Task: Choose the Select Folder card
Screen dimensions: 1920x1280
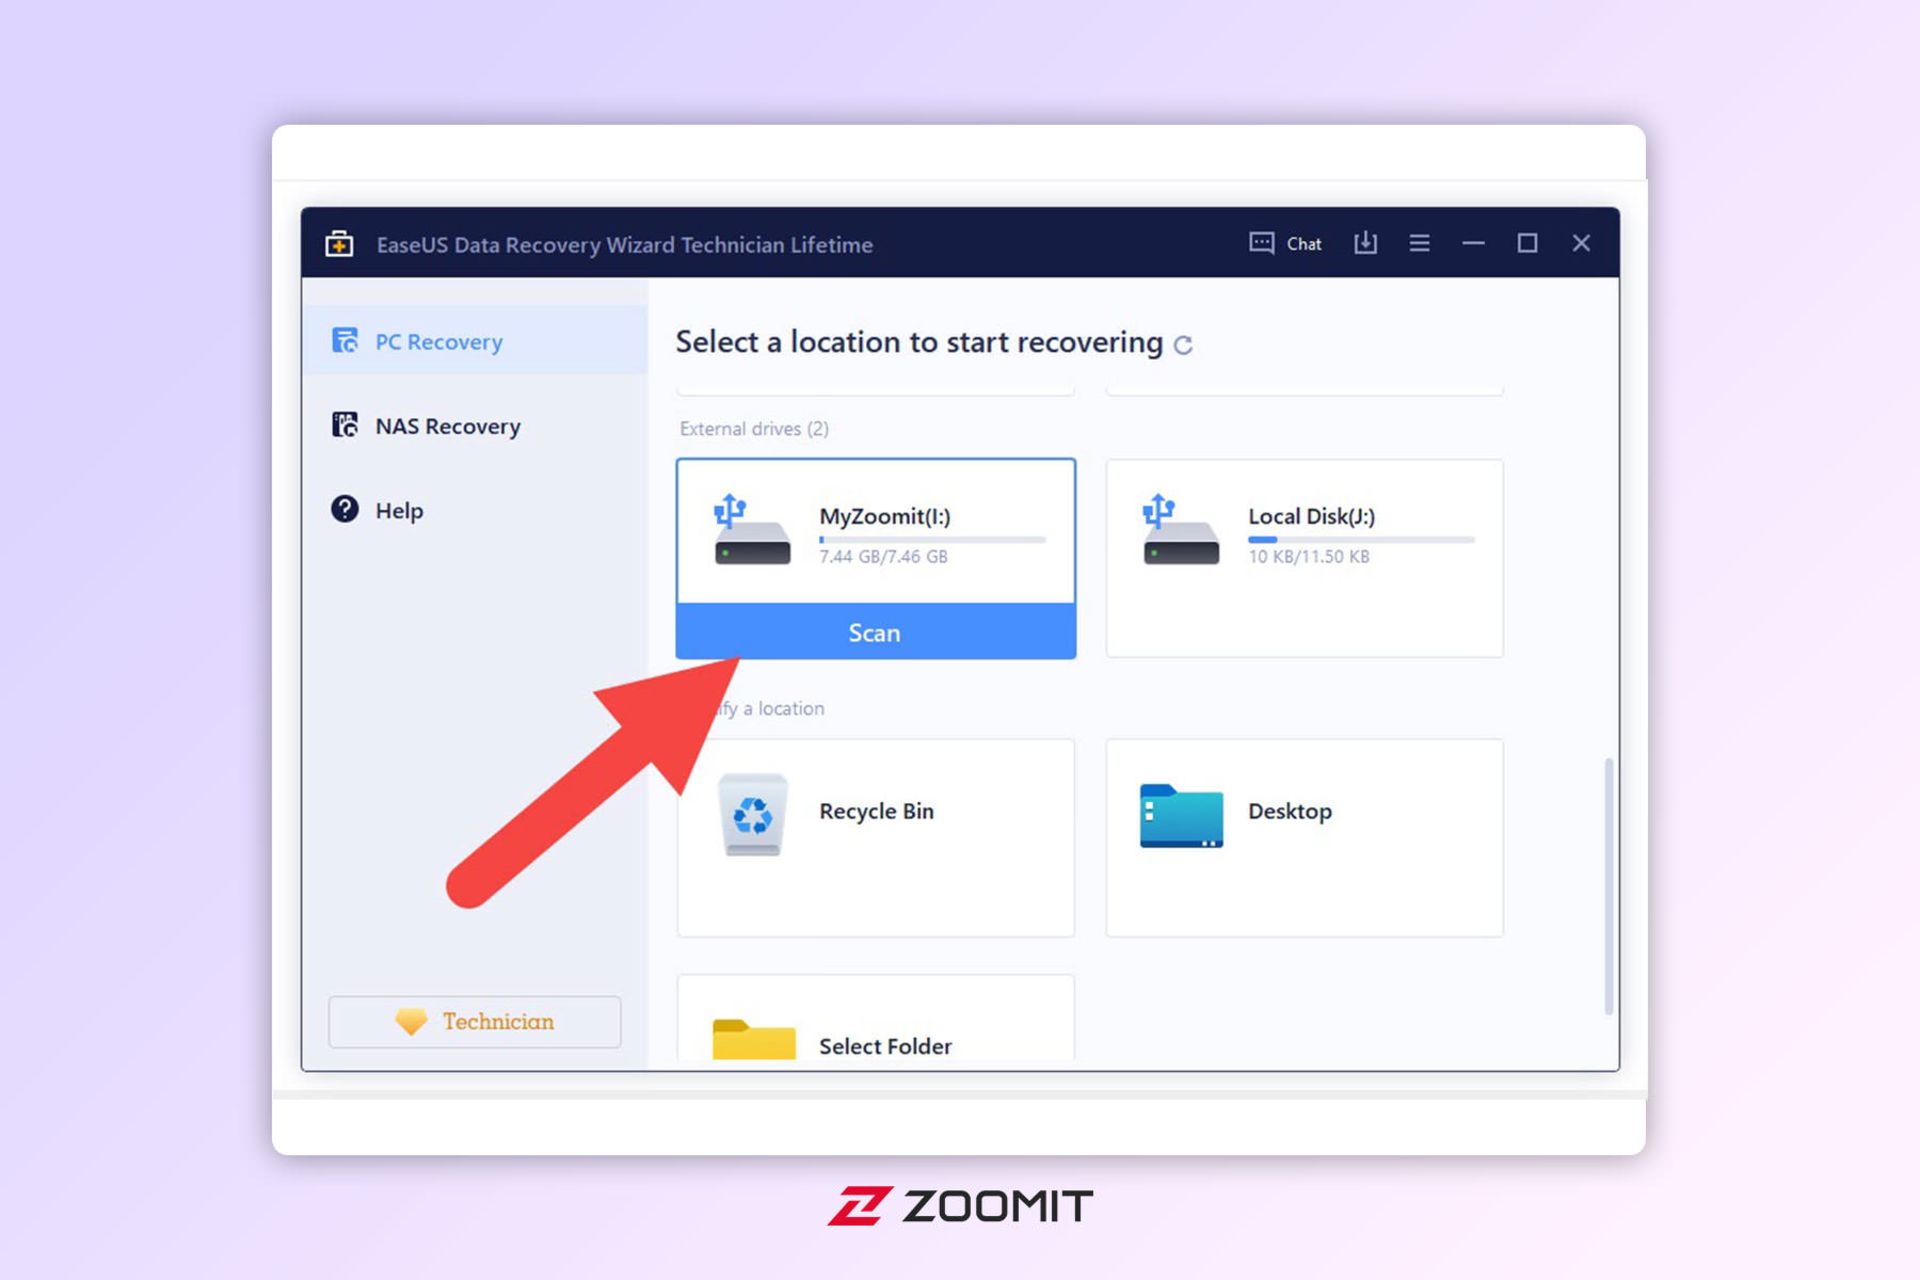Action: 876,1018
